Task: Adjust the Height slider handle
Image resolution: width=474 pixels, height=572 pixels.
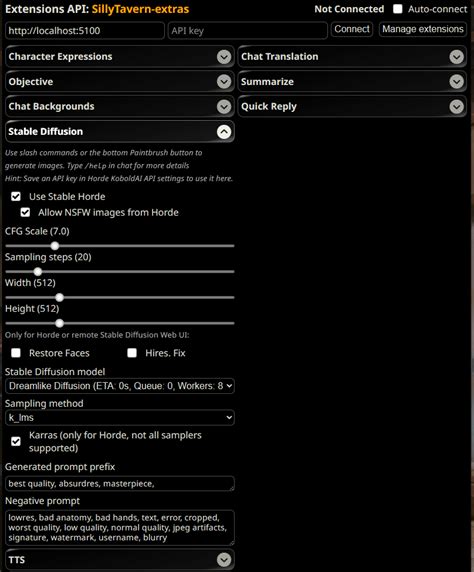Action: (59, 323)
